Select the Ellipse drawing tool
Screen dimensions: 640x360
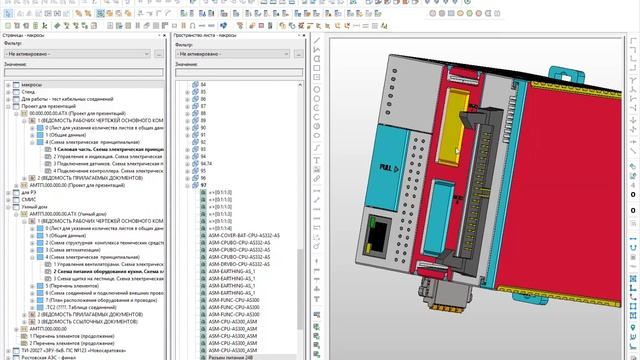coord(317,136)
